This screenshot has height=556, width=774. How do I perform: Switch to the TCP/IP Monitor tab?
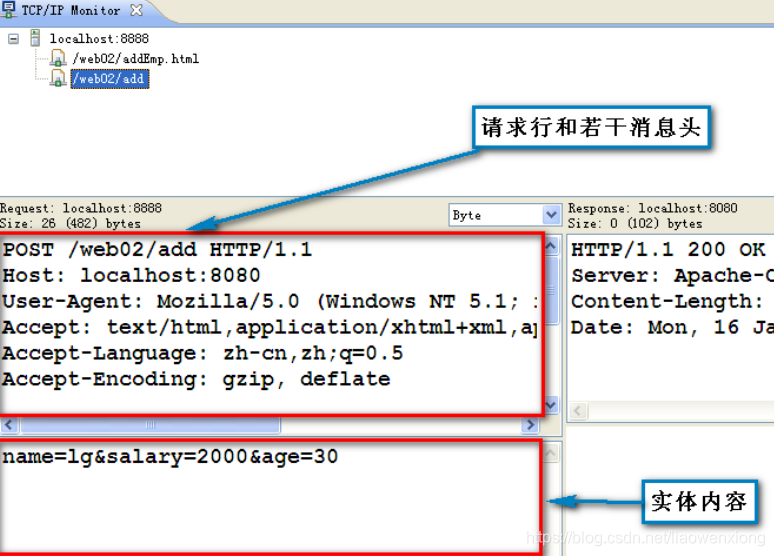click(x=71, y=10)
